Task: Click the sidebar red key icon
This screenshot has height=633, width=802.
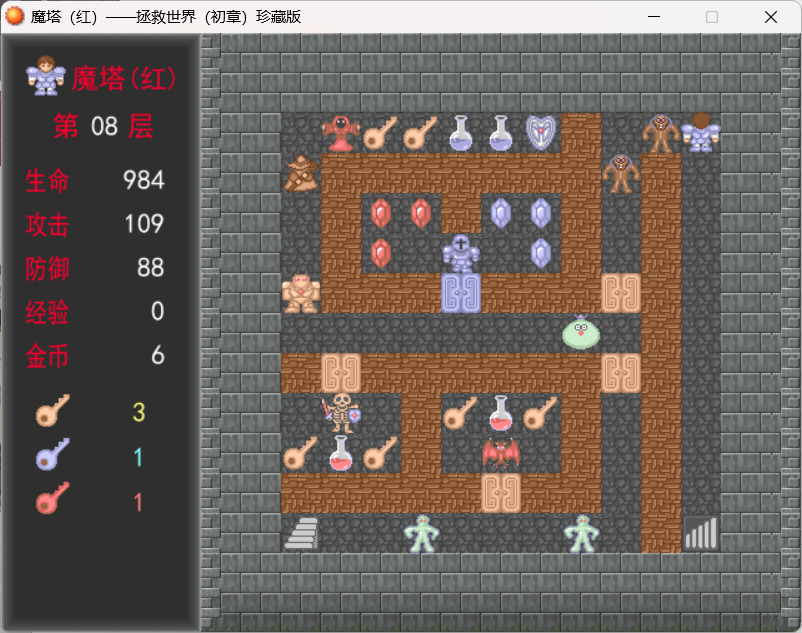Action: [53, 499]
